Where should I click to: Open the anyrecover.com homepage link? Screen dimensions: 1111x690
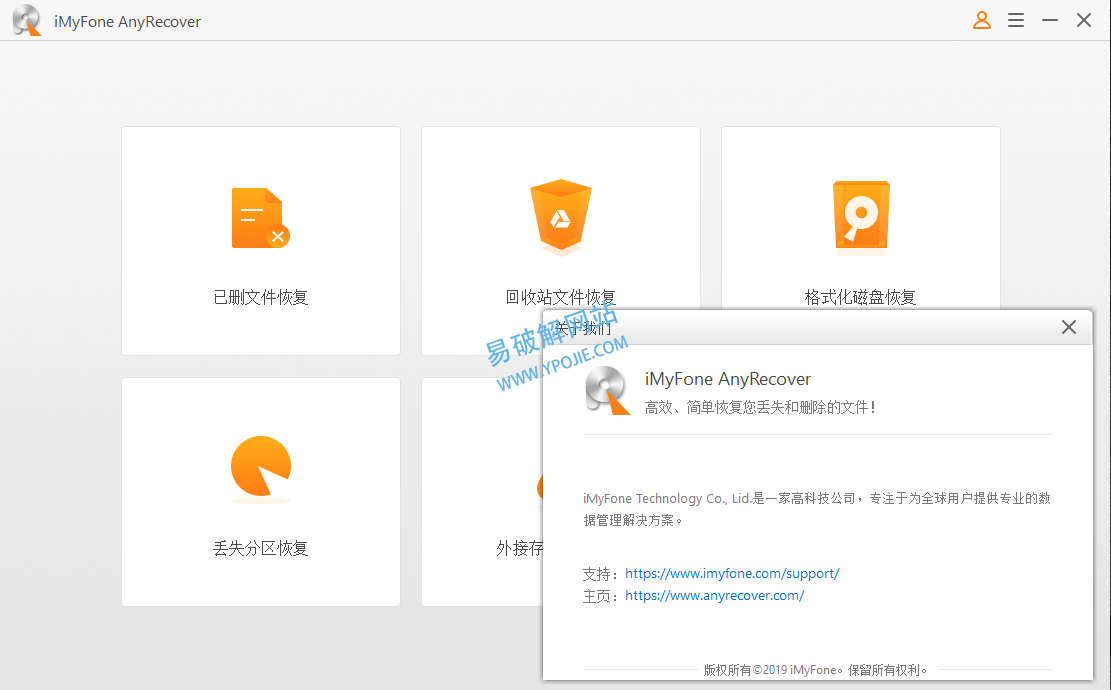coord(714,596)
